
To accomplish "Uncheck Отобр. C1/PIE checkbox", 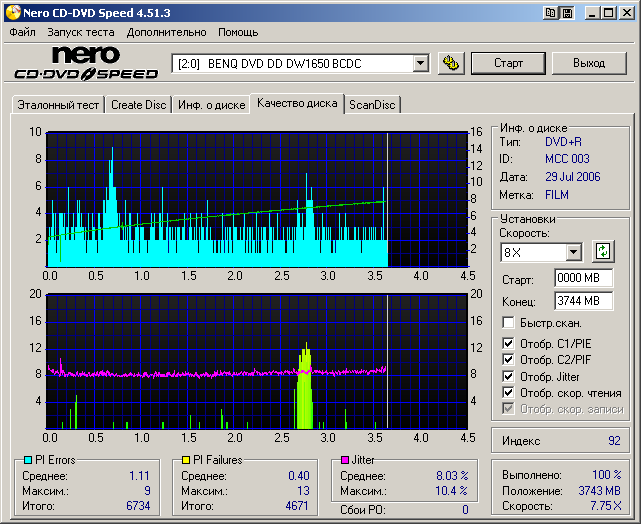I will (x=509, y=345).
